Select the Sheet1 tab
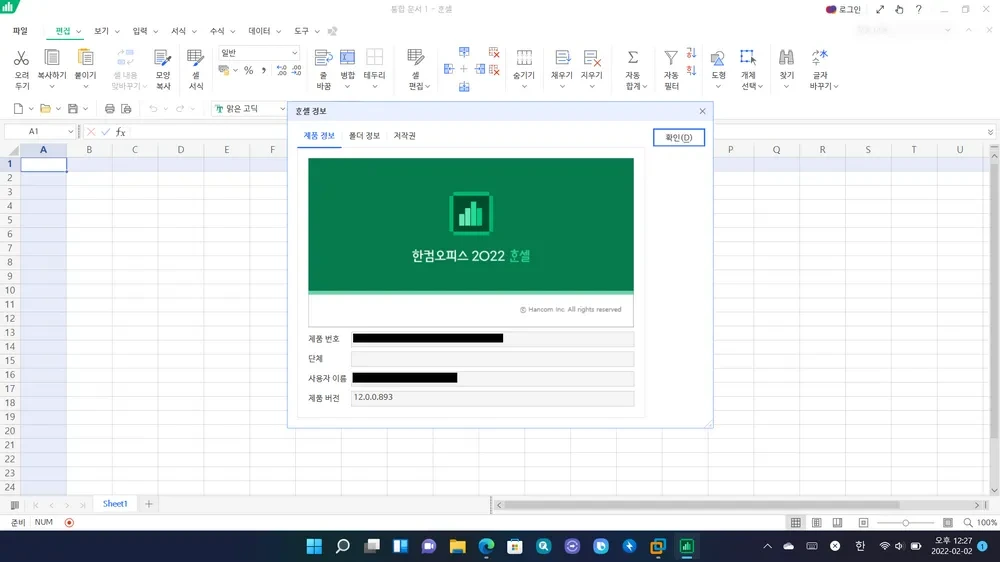 click(115, 504)
